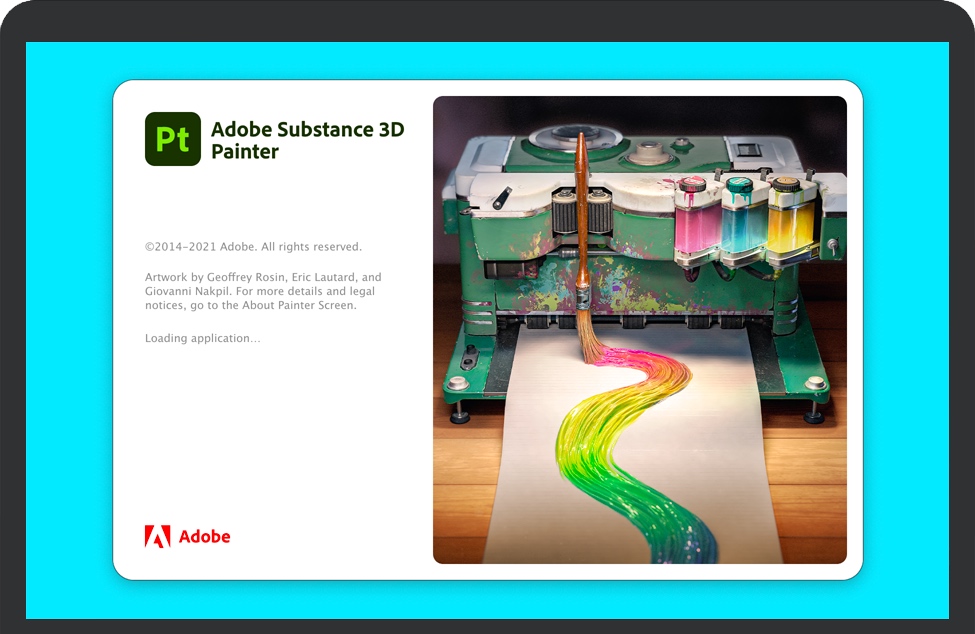Click the paint machine splash artwork
Screen dimensions: 975x634
(640, 330)
